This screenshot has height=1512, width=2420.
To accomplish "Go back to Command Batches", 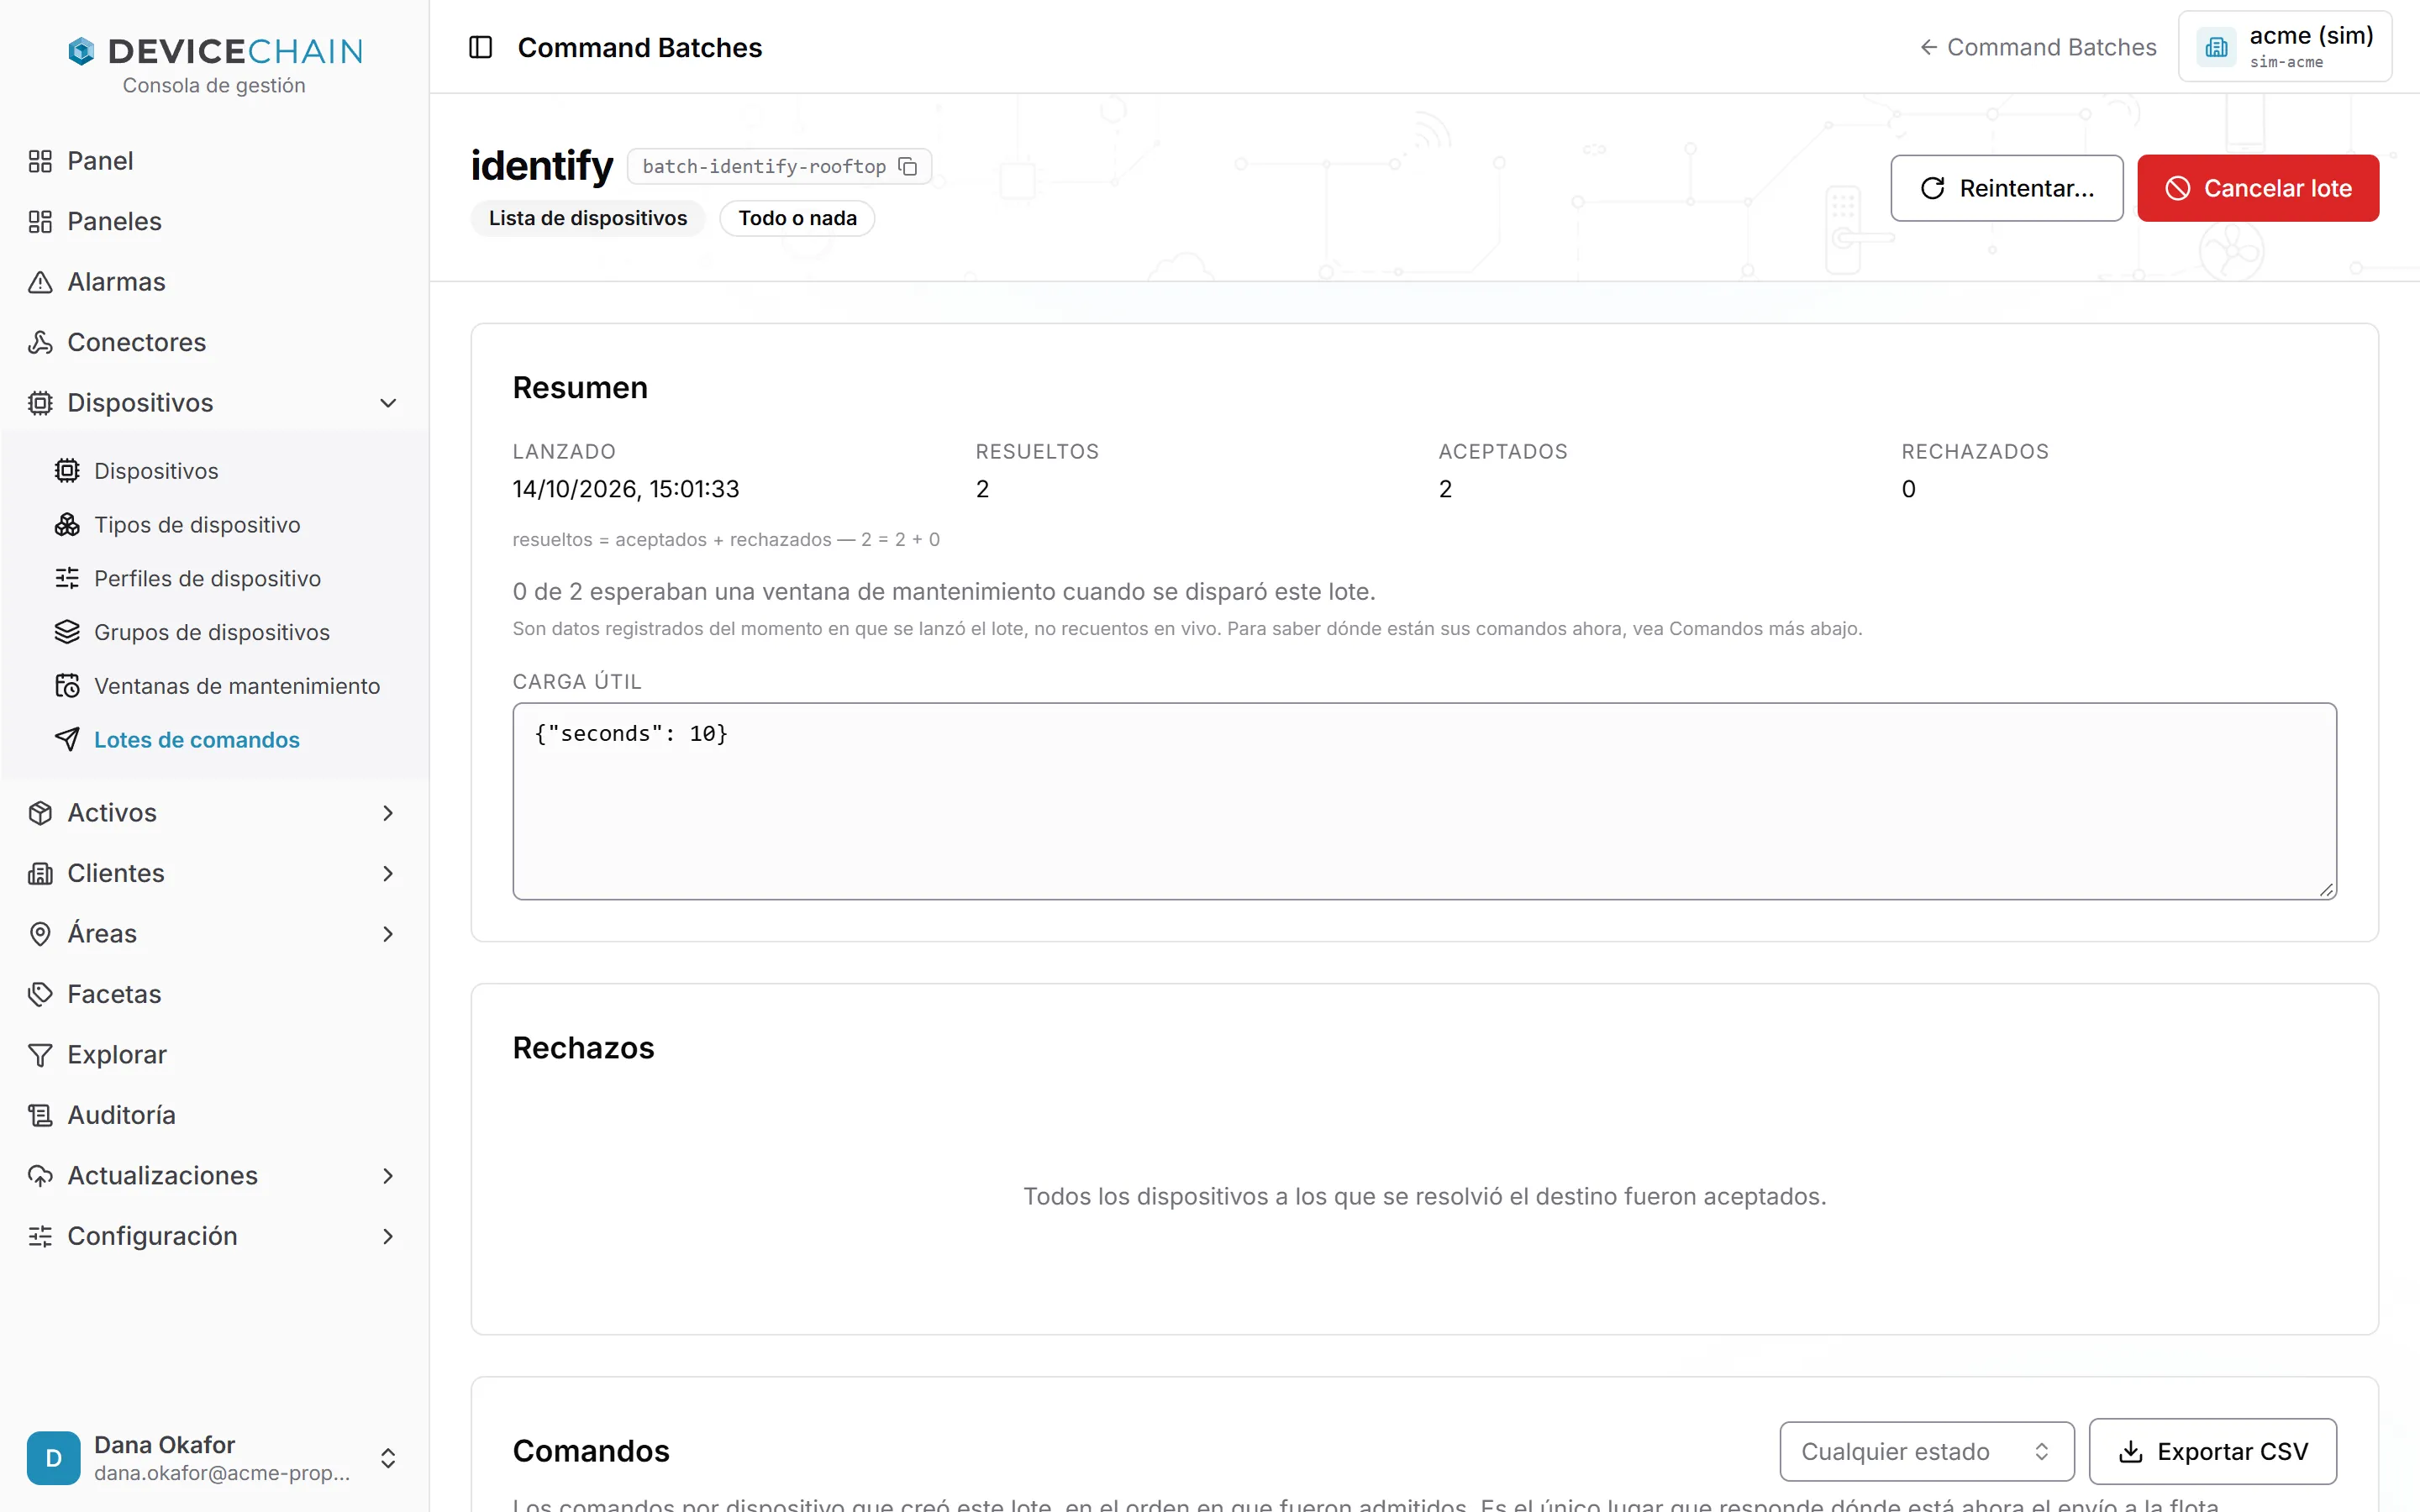I will [x=2038, y=47].
